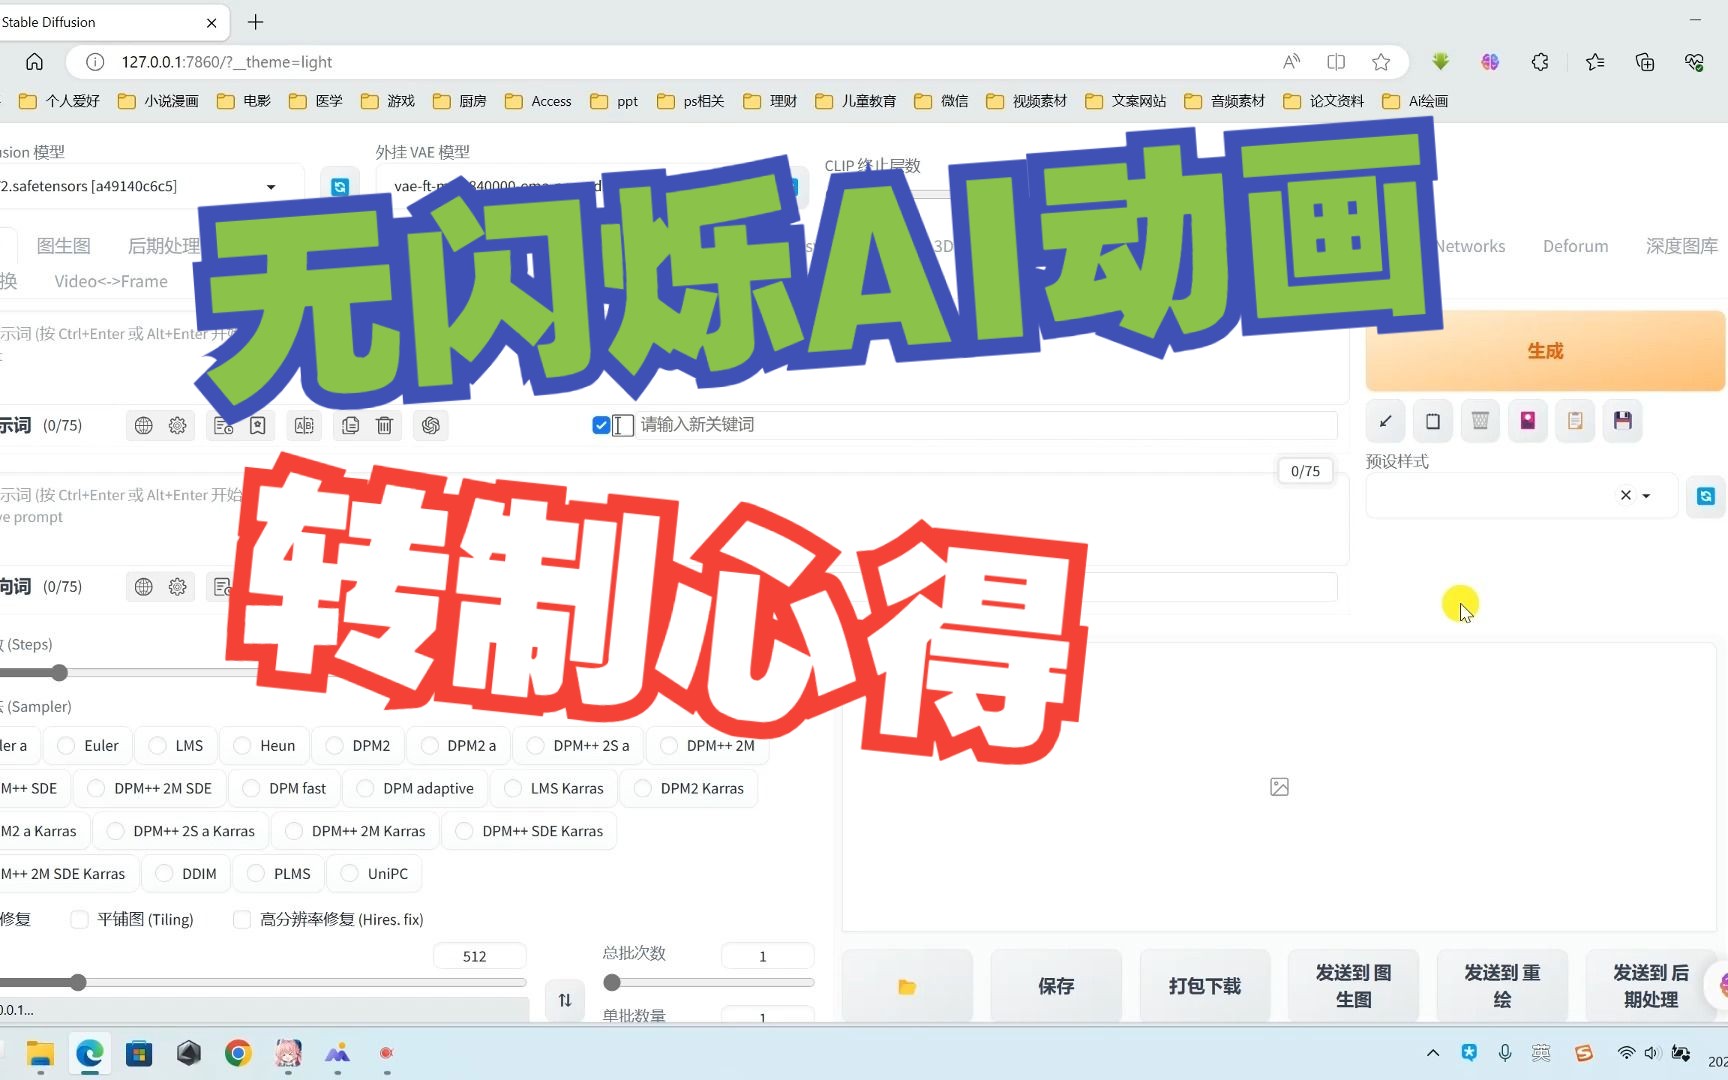
Task: Click the globe icon in the negative prompt row
Action: 144,587
